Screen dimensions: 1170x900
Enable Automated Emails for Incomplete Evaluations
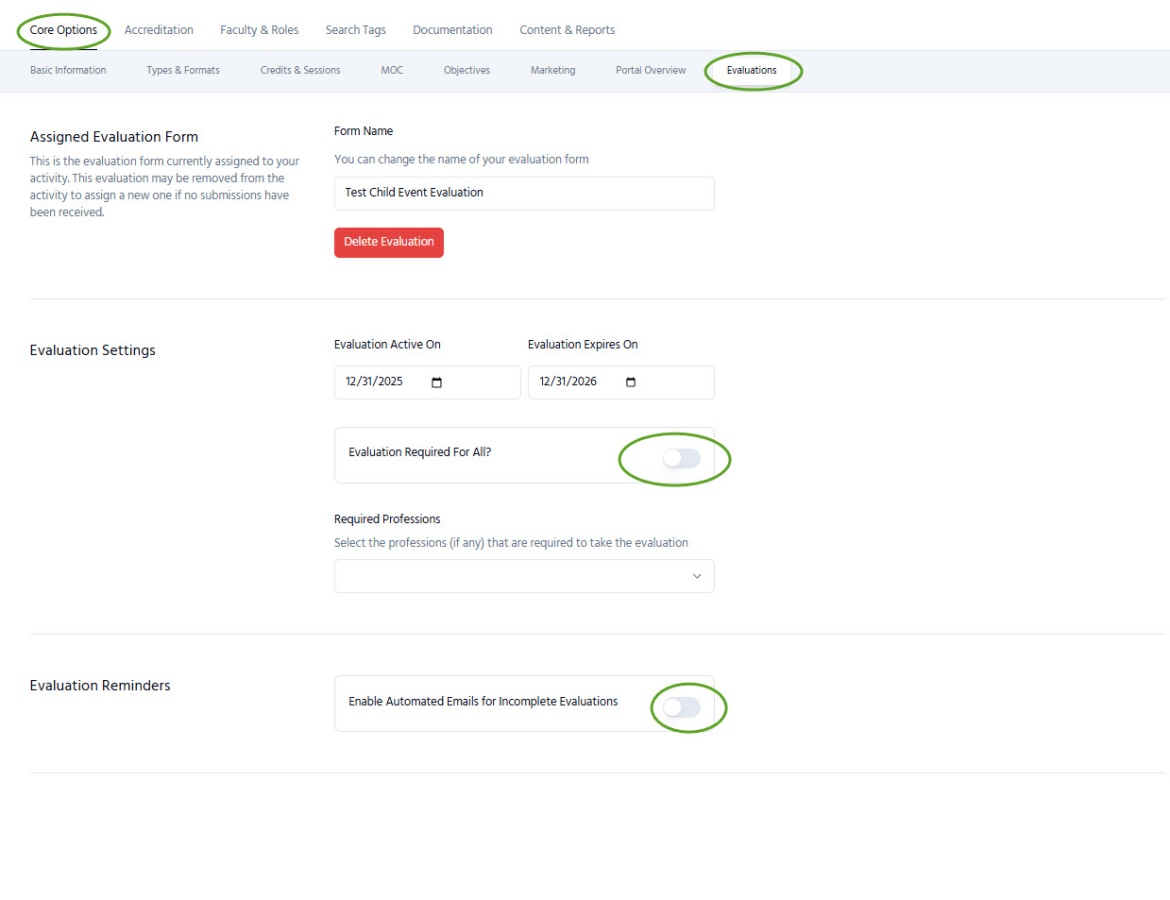coord(681,708)
